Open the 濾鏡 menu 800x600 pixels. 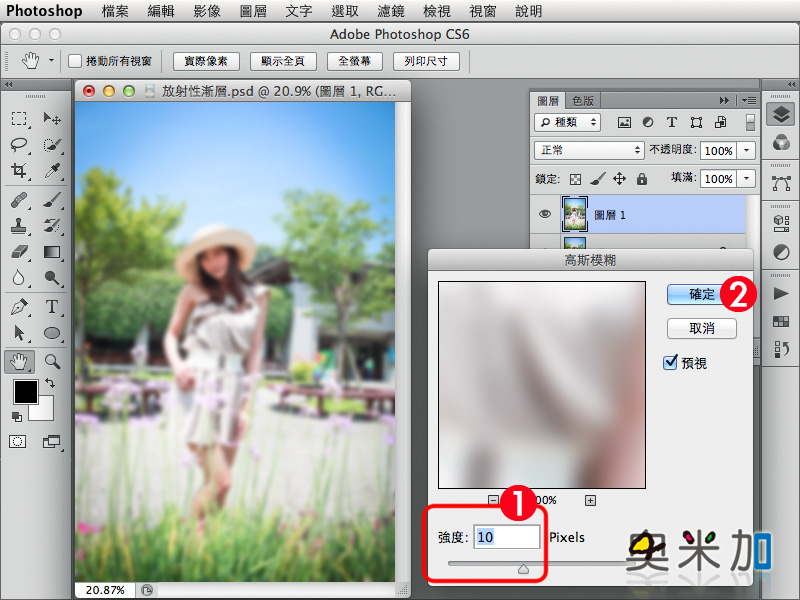click(x=391, y=11)
